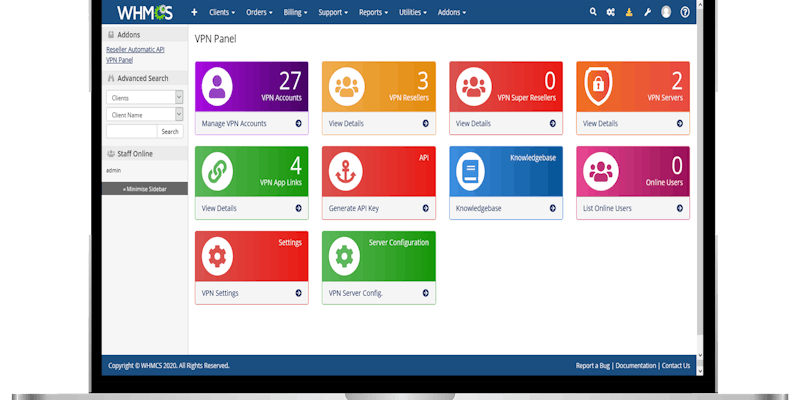Click View Details under VPN Servers
Image resolution: width=800 pixels, height=400 pixels.
coord(600,123)
